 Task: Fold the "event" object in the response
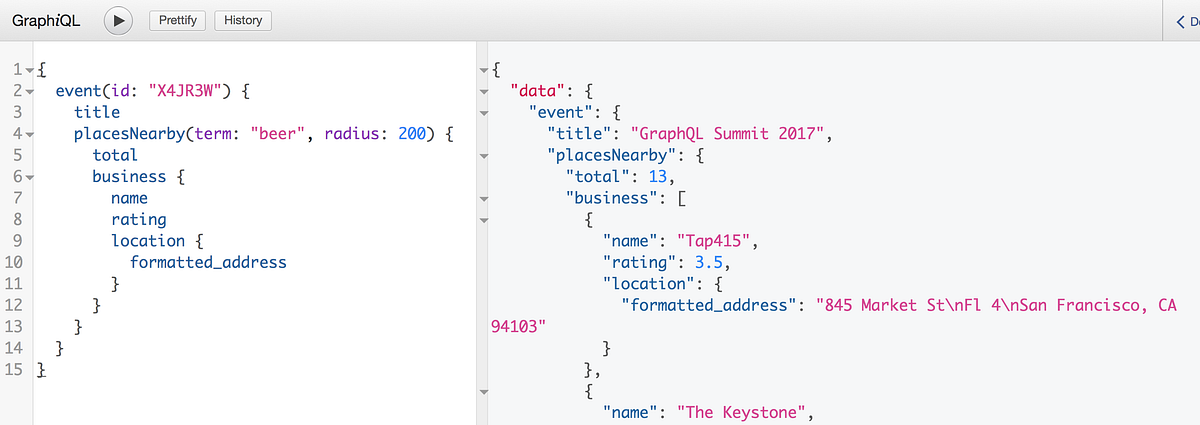pos(483,112)
